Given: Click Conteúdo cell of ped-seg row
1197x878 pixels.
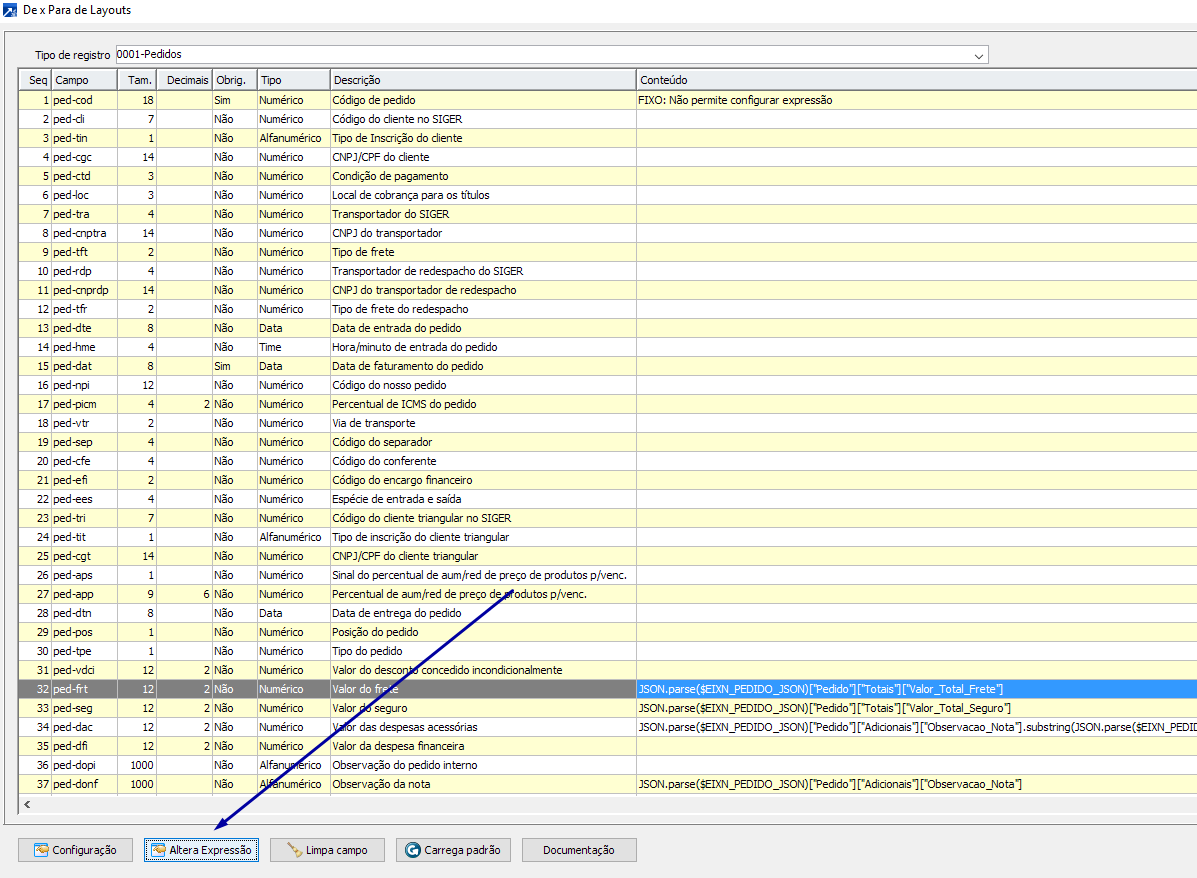Looking at the screenshot, I should coord(915,708).
